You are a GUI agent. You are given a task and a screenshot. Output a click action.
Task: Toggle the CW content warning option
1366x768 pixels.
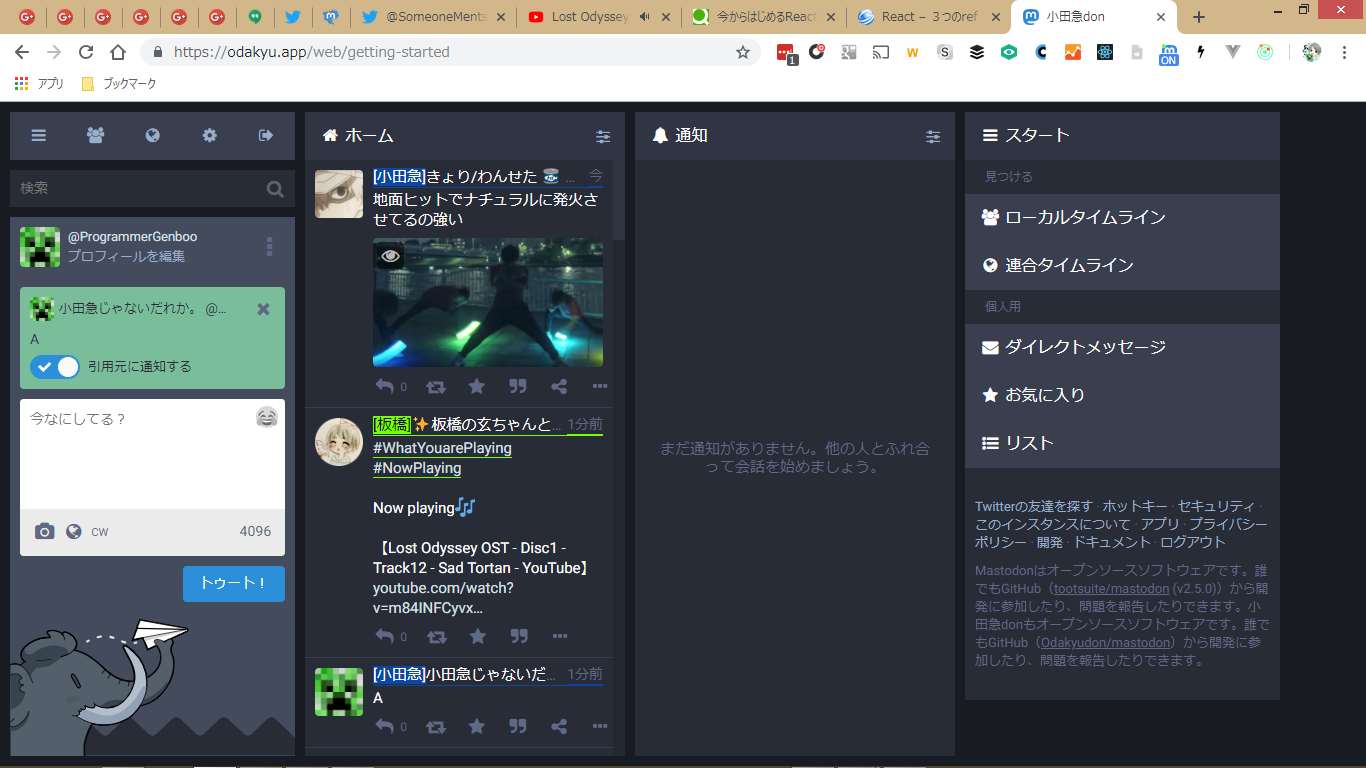[x=100, y=532]
